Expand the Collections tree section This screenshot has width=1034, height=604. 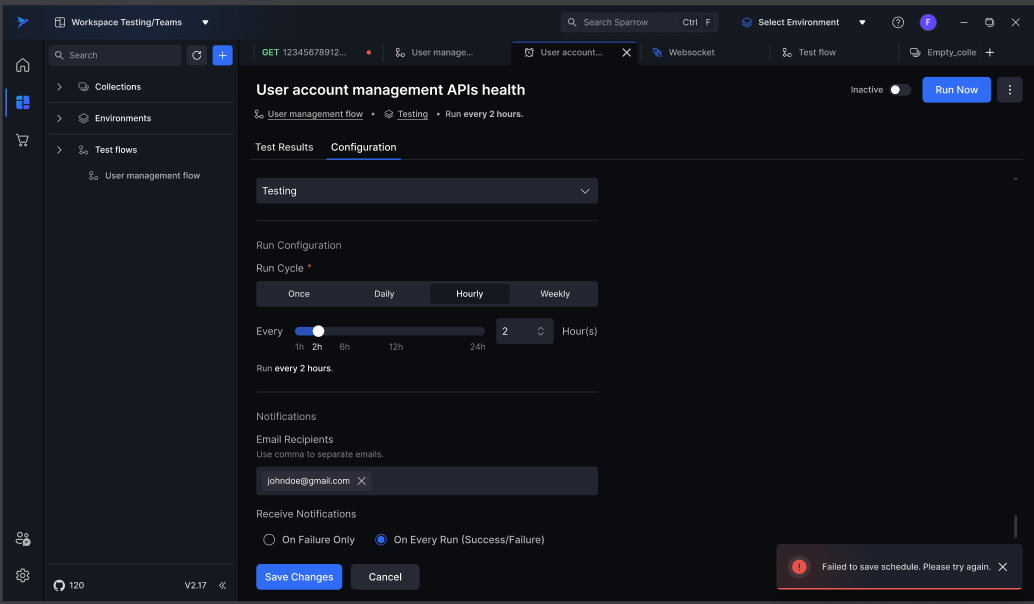59,87
